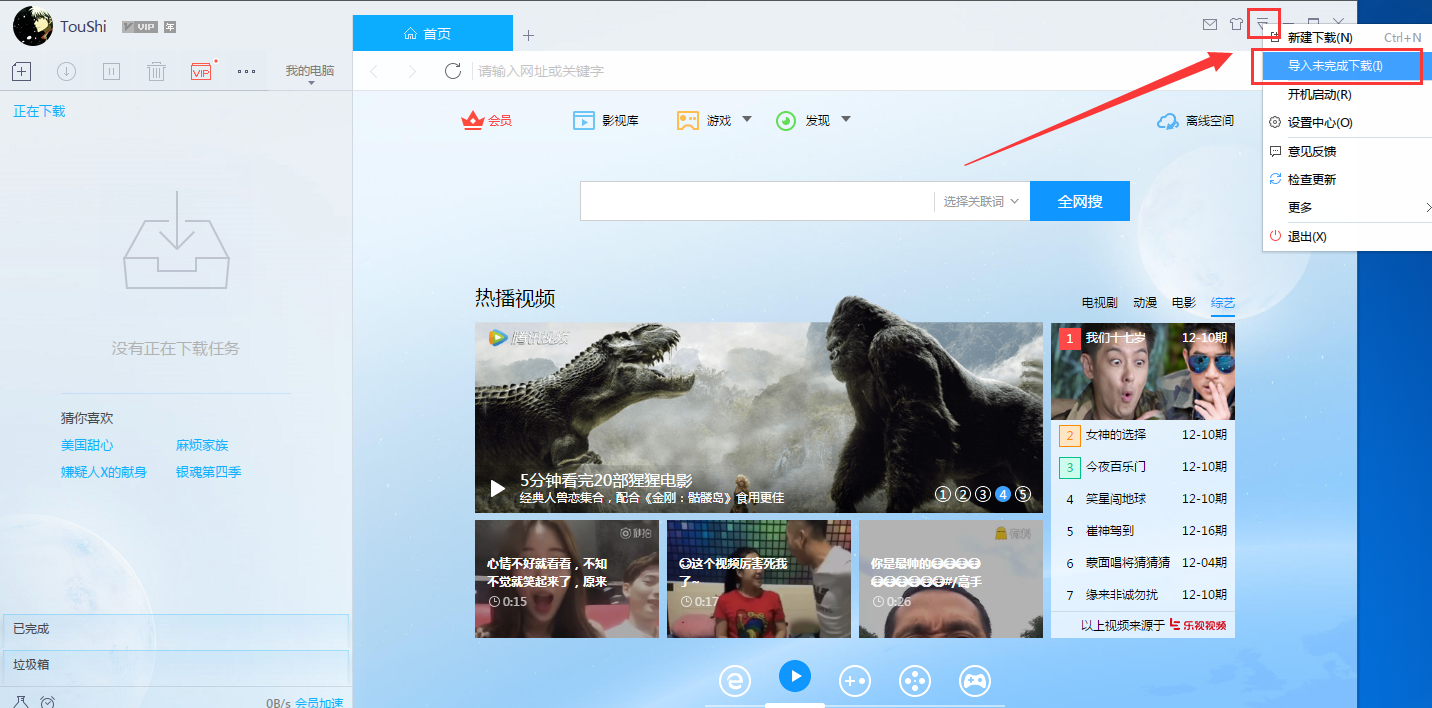
Task: Switch to the 综艺 category tab
Action: pyautogui.click(x=1223, y=302)
